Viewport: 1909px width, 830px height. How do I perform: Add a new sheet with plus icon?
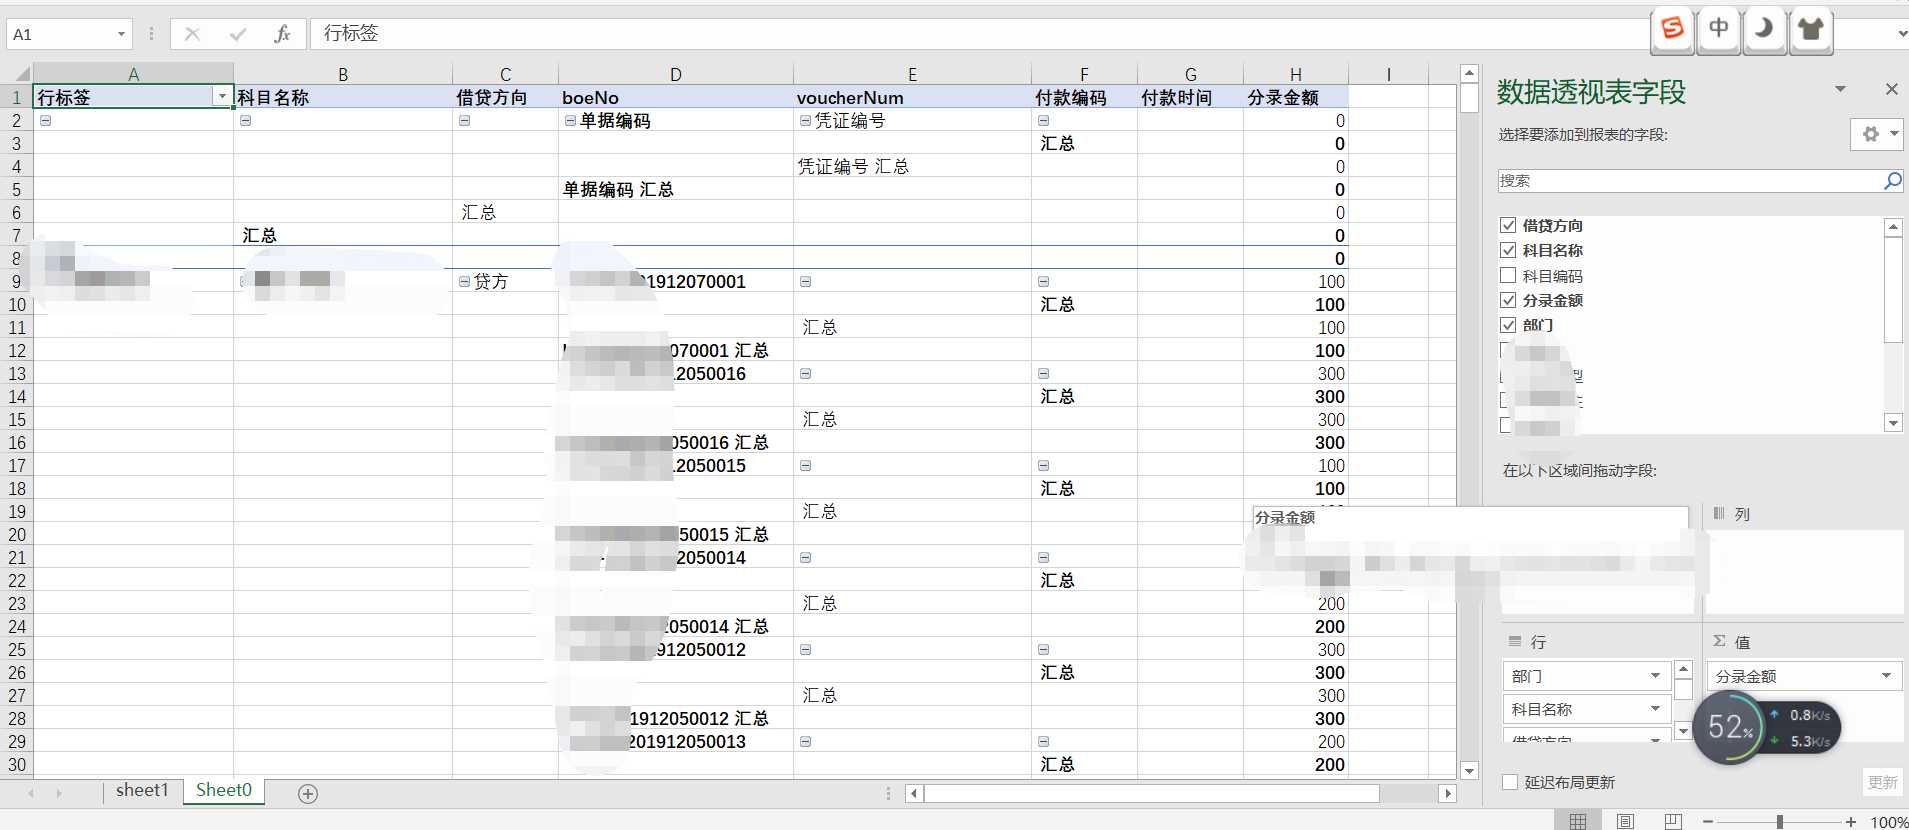pos(308,793)
